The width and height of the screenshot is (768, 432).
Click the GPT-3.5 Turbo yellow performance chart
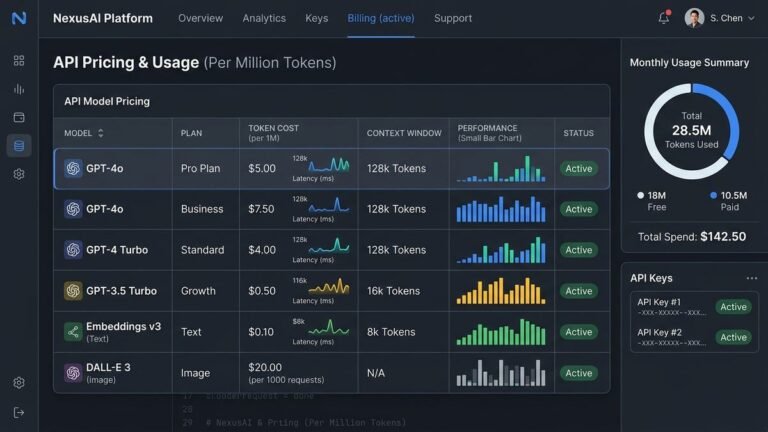501,291
